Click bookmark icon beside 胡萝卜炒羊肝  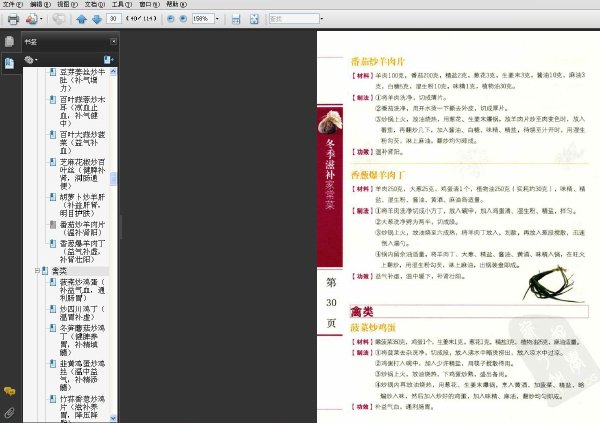pyautogui.click(x=53, y=197)
